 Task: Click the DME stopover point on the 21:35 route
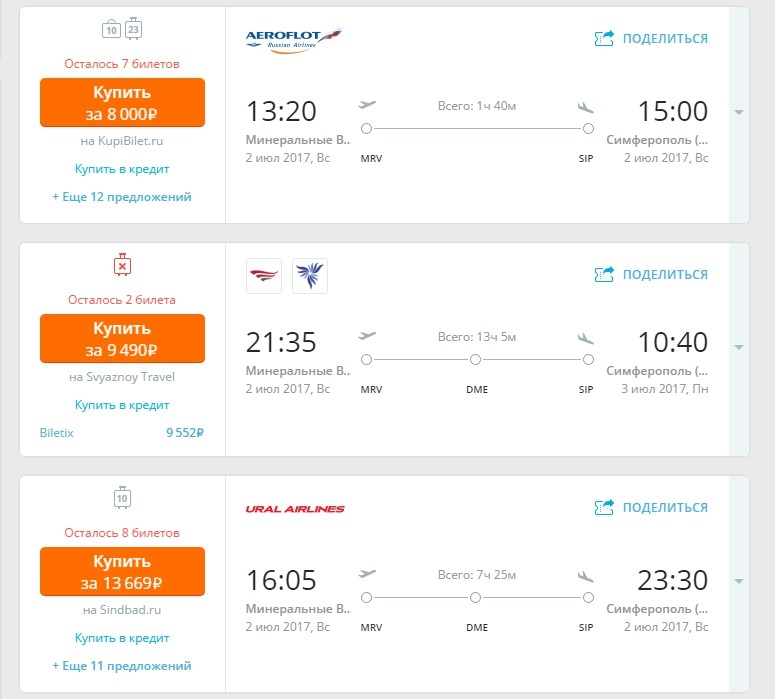pos(476,359)
